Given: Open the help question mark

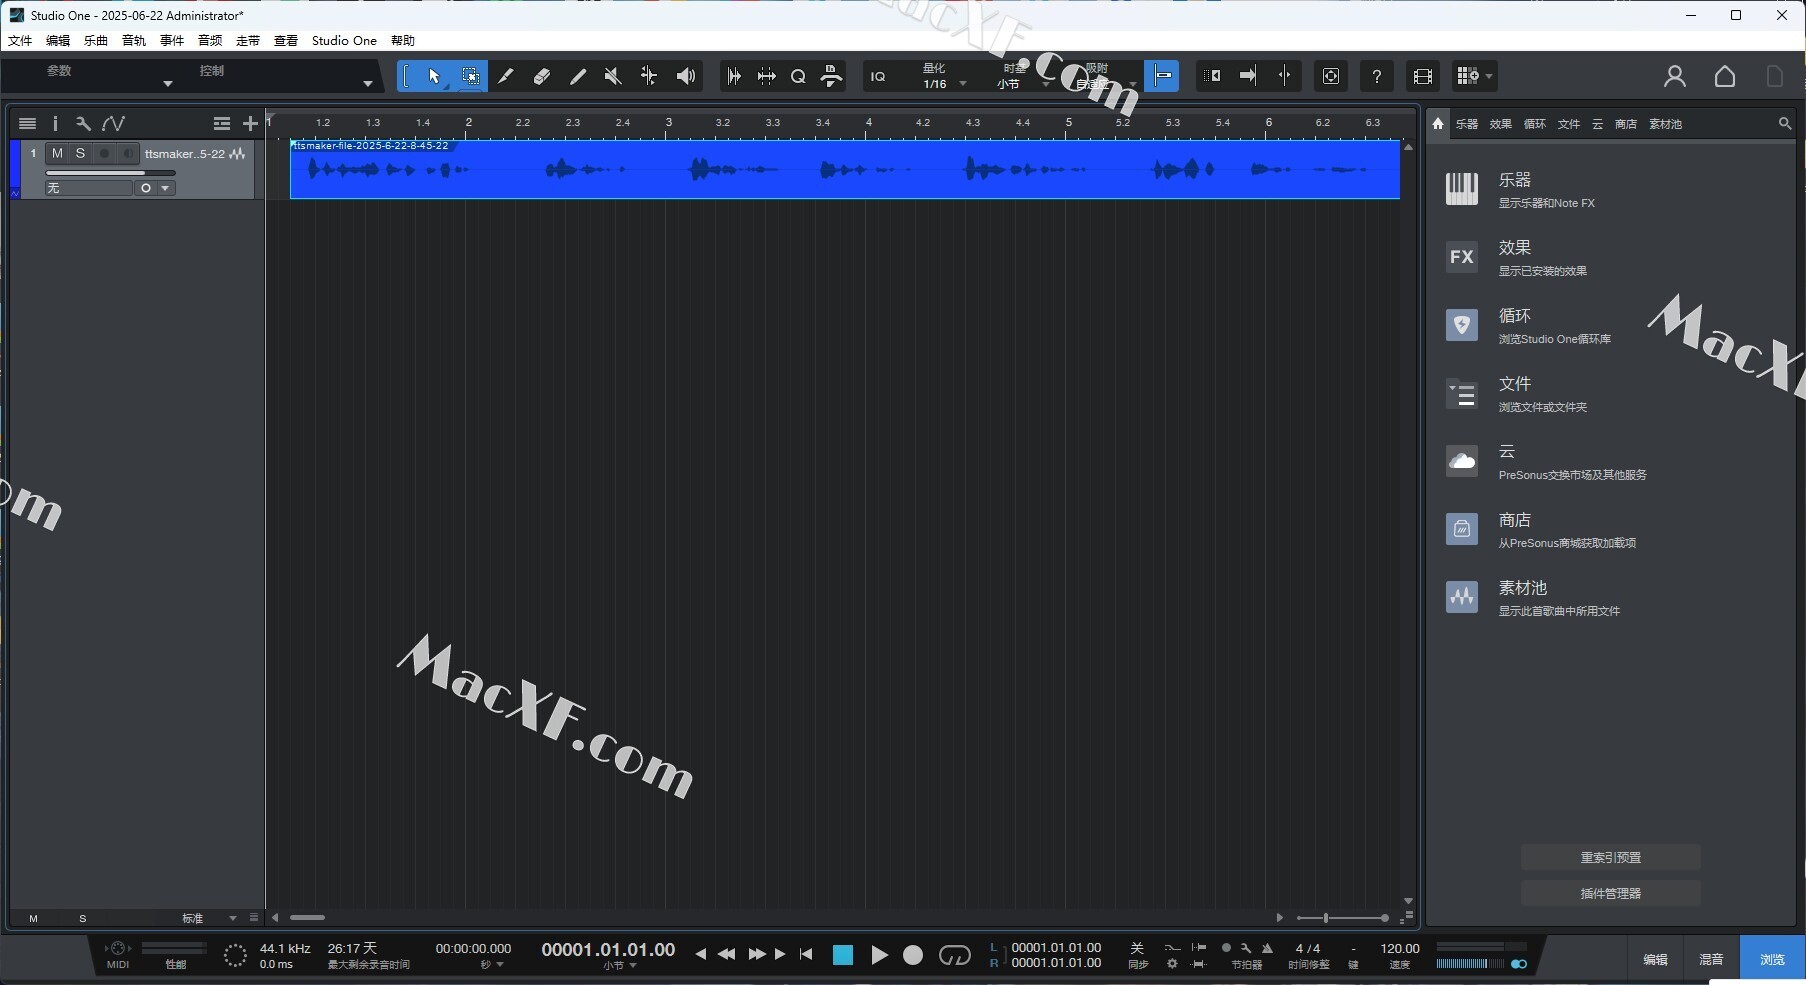Looking at the screenshot, I should pos(1377,76).
